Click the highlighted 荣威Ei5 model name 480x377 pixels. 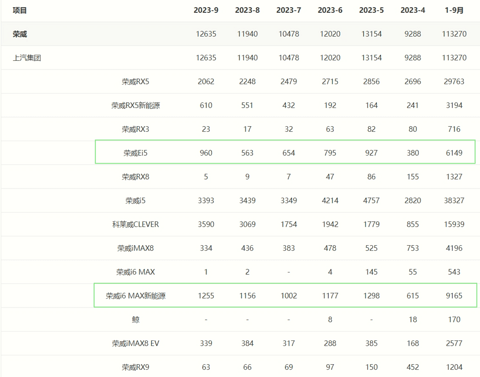click(x=135, y=153)
